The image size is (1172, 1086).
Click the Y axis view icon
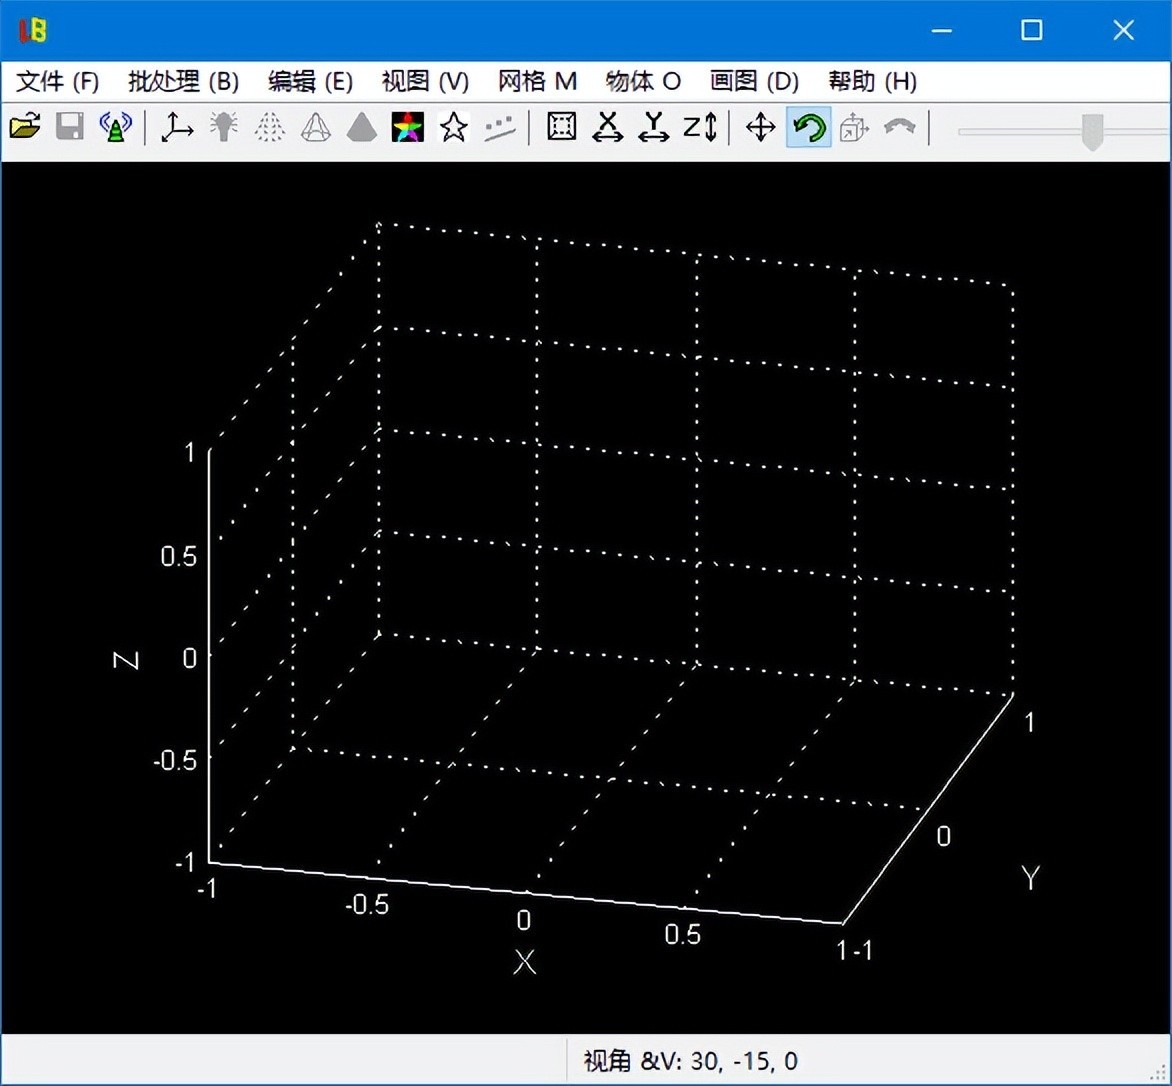(654, 127)
